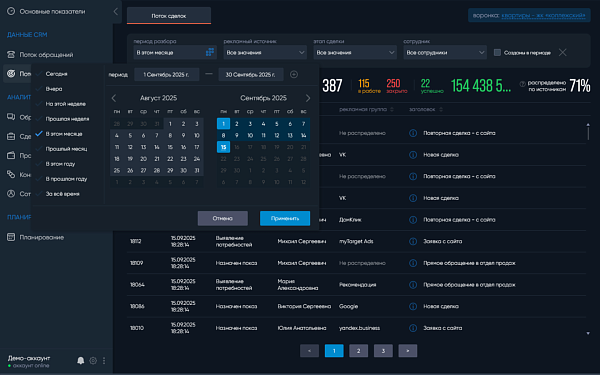
Task: Select the Прошлый месяц preset
Action: [66, 149]
